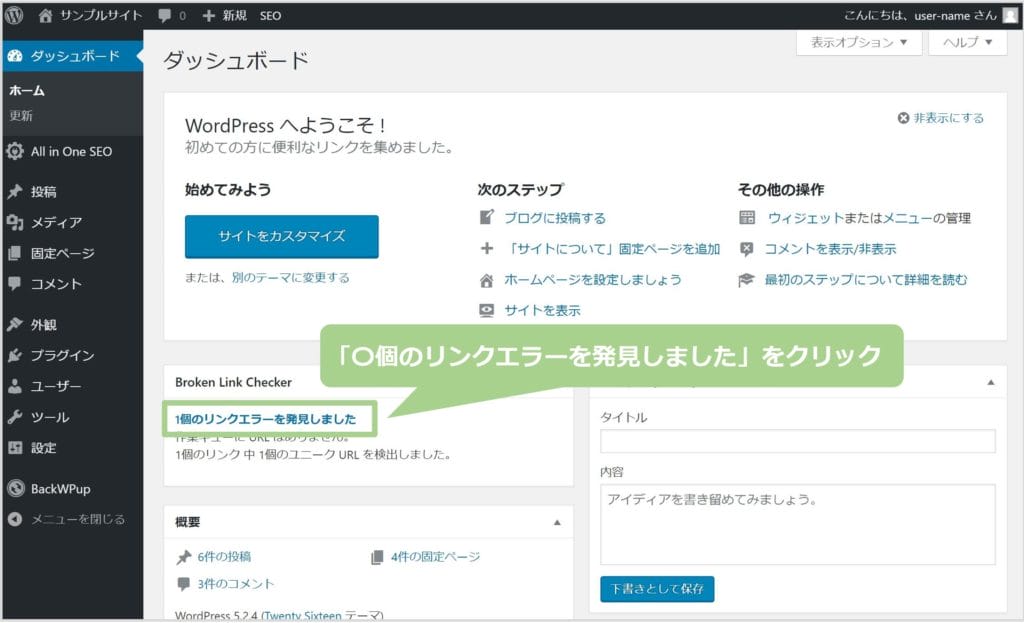Open the 4件の固定ページ link
The image size is (1024, 623).
coord(436,557)
